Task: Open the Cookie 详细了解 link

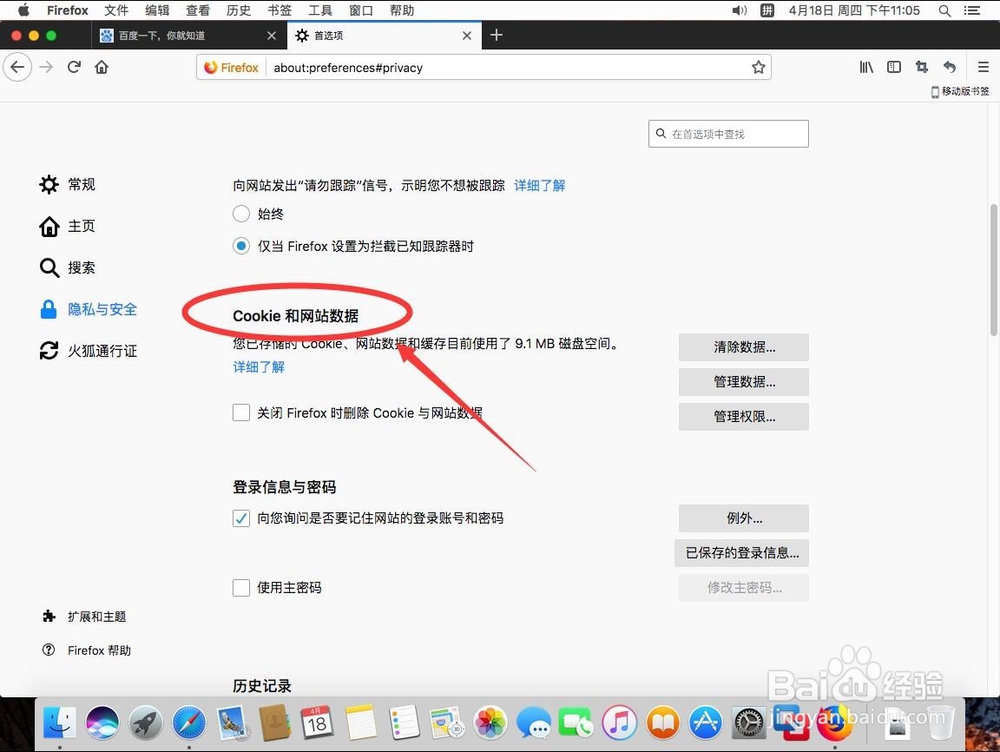Action: tap(258, 367)
